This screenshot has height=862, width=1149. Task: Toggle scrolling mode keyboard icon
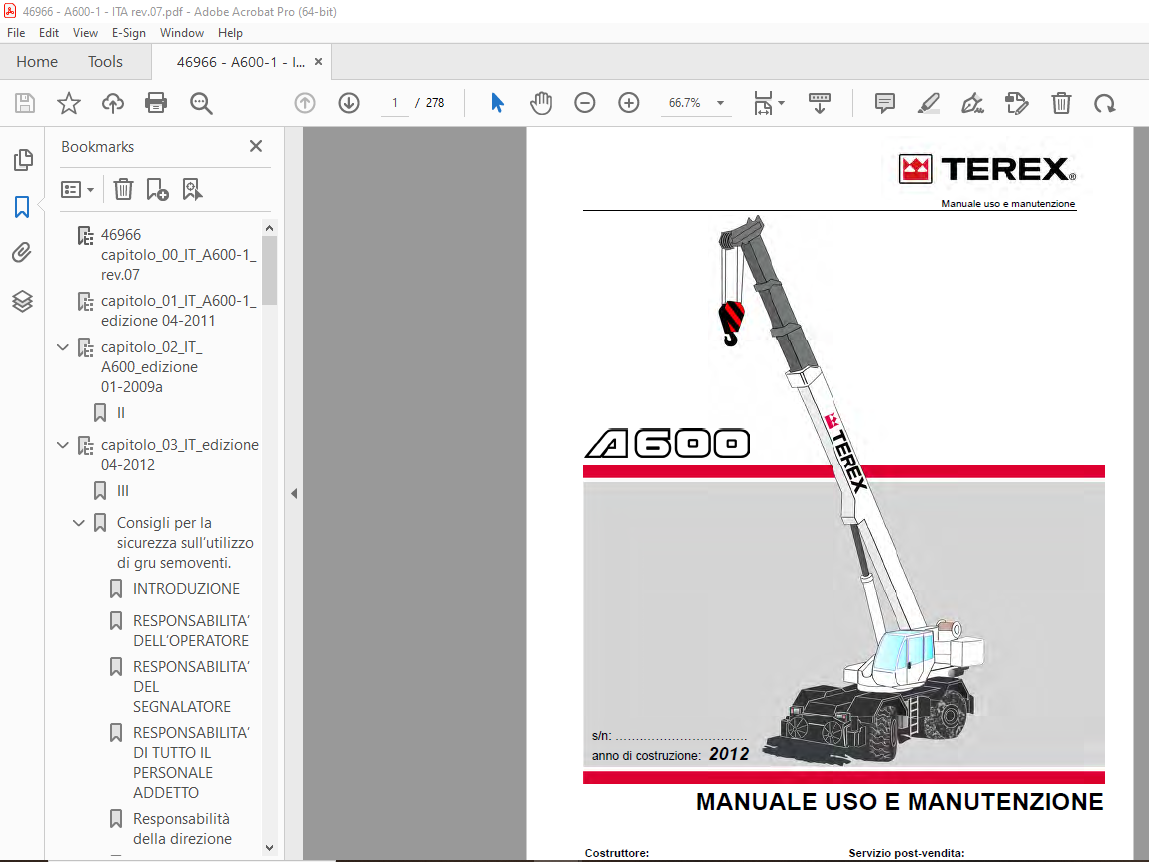click(x=819, y=103)
